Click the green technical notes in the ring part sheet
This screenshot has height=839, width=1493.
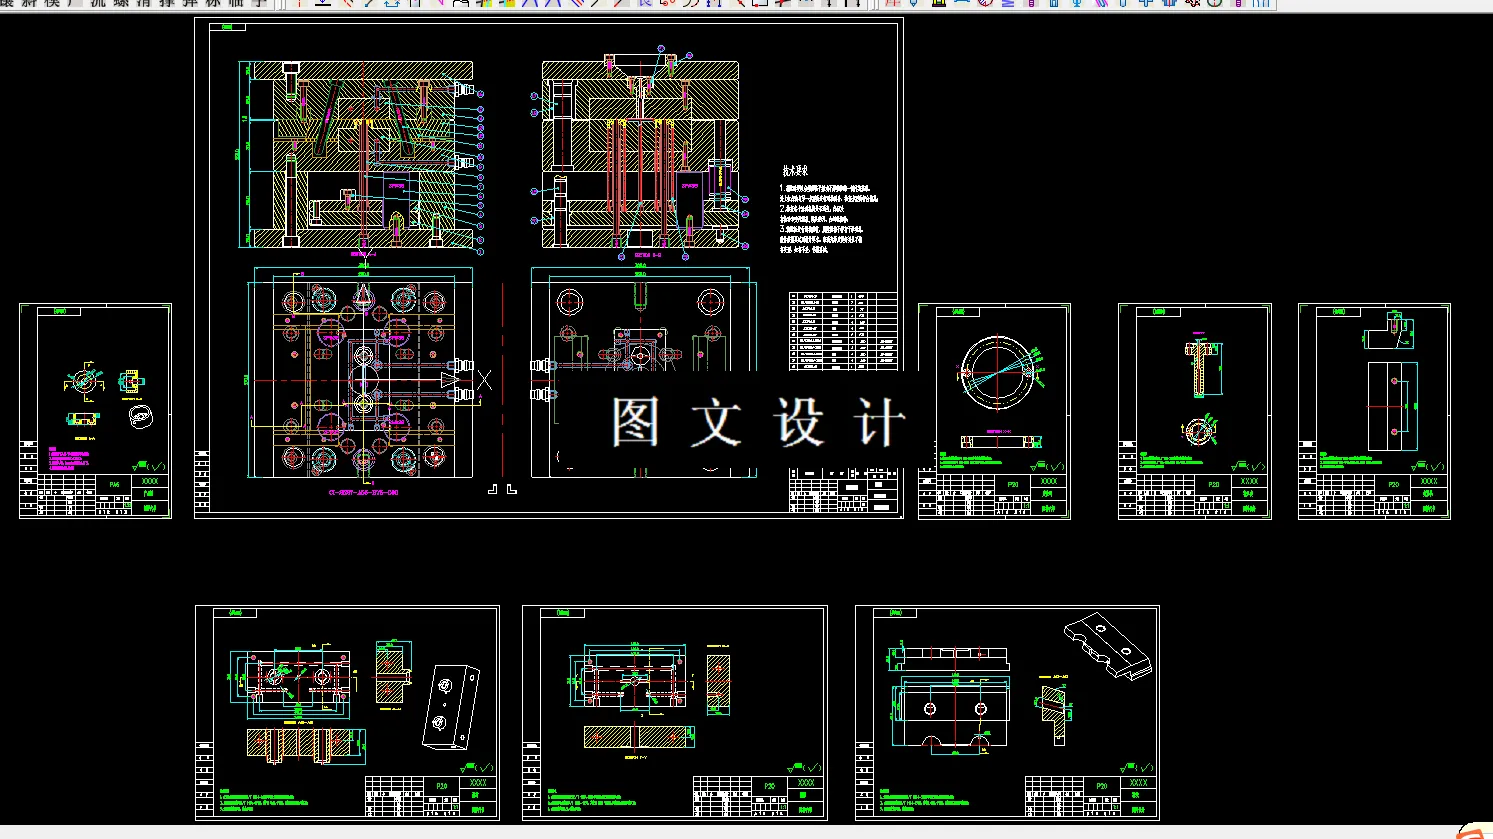click(972, 460)
